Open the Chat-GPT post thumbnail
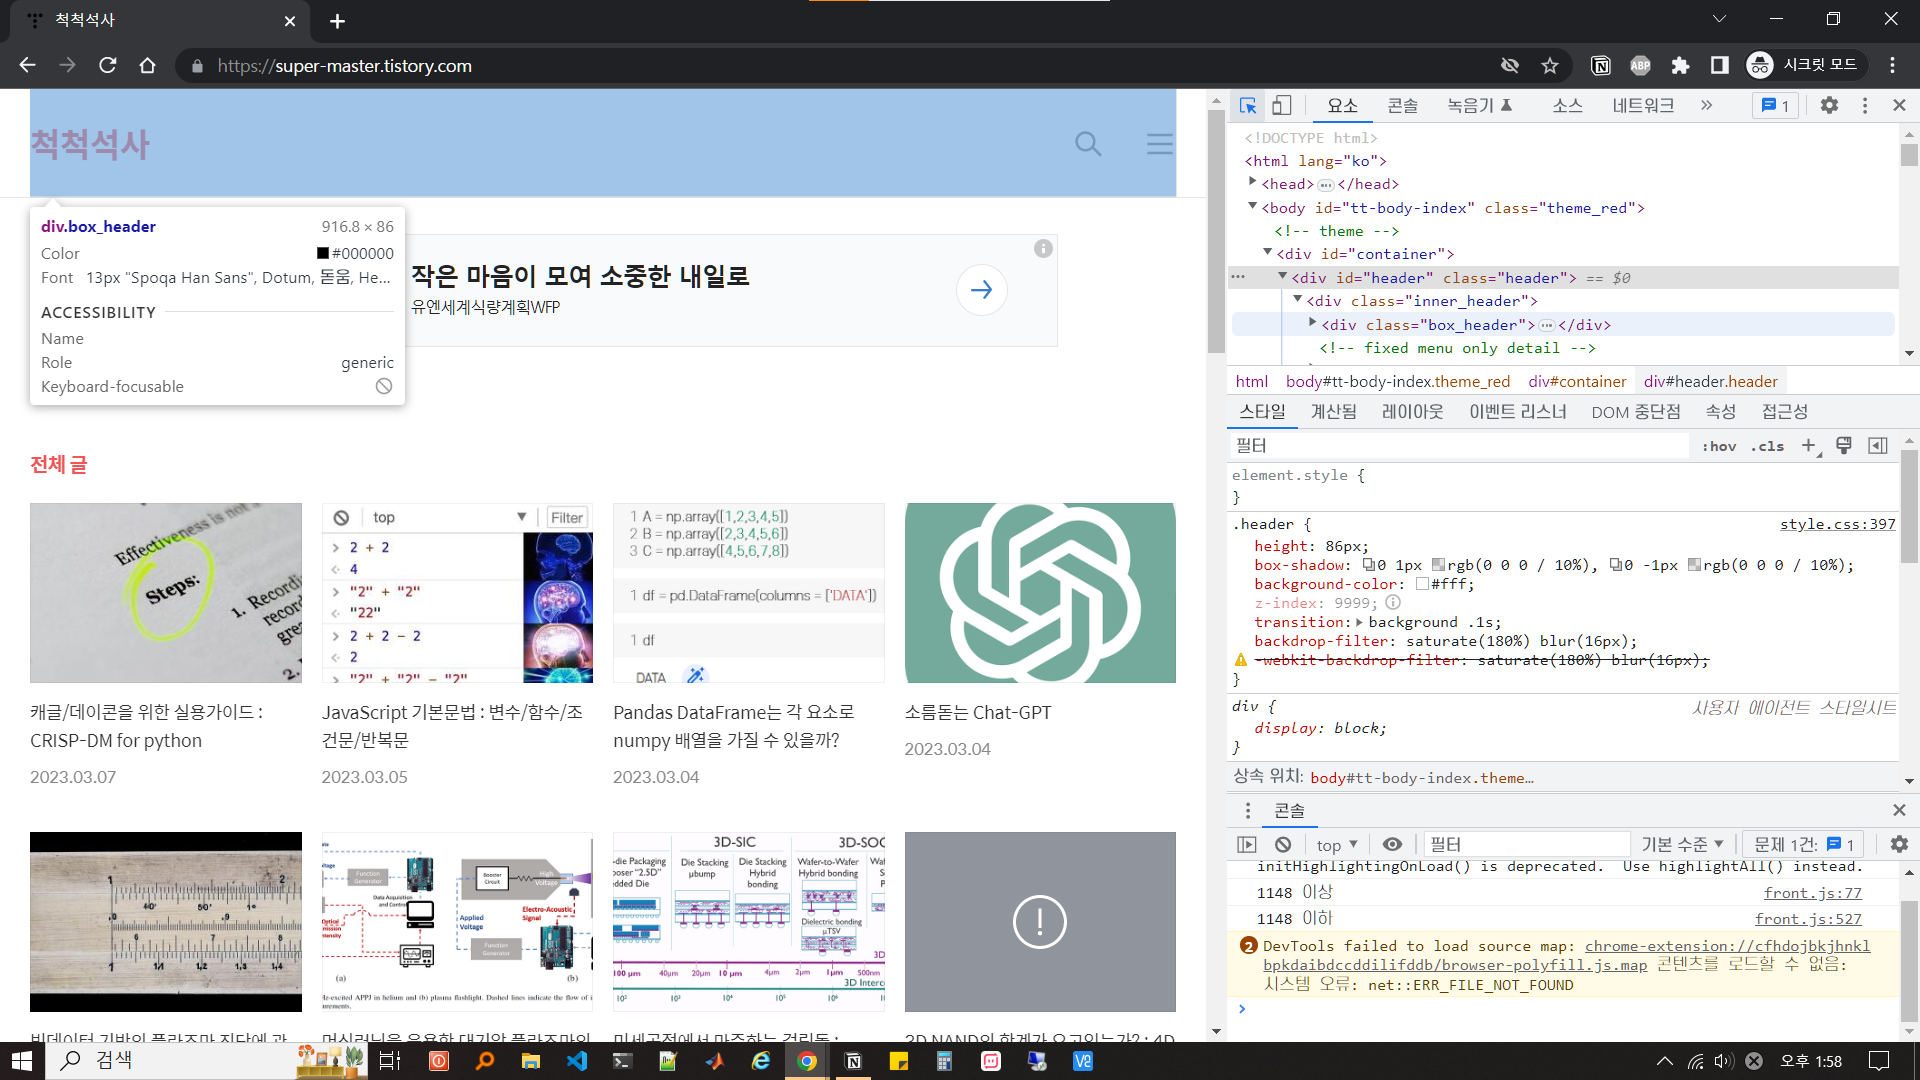Screen dimensions: 1920x1080 [1040, 593]
